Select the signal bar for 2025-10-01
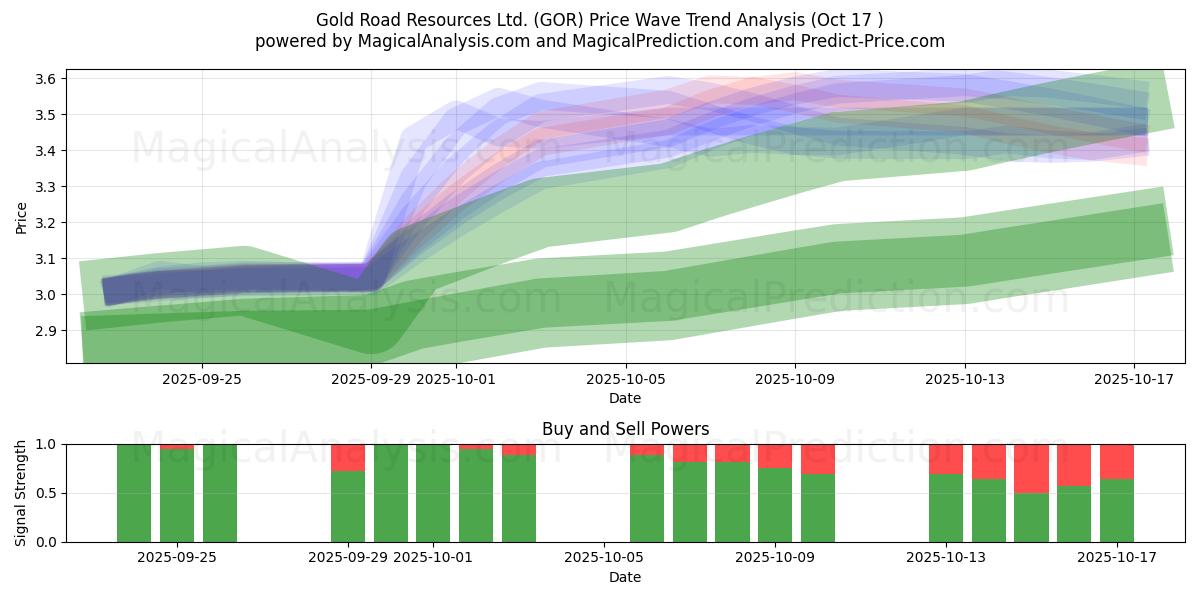This screenshot has width=1200, height=600. click(x=433, y=493)
